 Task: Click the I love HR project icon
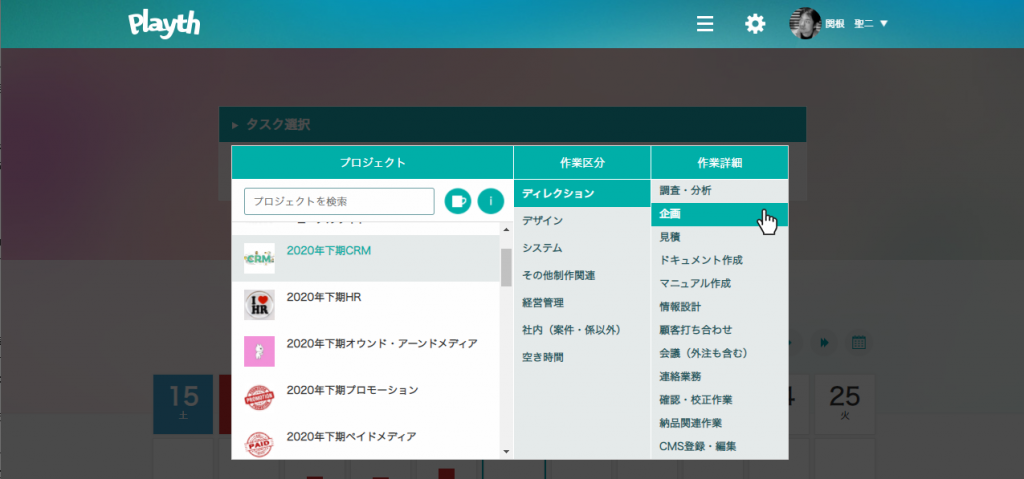[259, 305]
